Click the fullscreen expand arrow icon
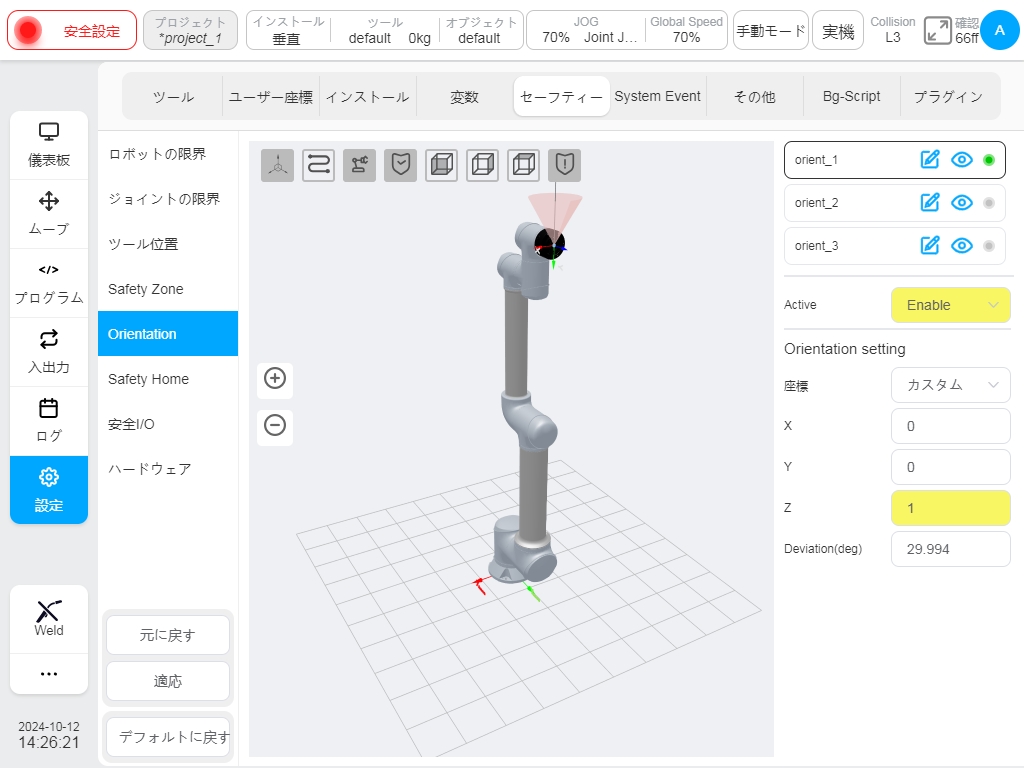The width and height of the screenshot is (1024, 768). click(938, 31)
